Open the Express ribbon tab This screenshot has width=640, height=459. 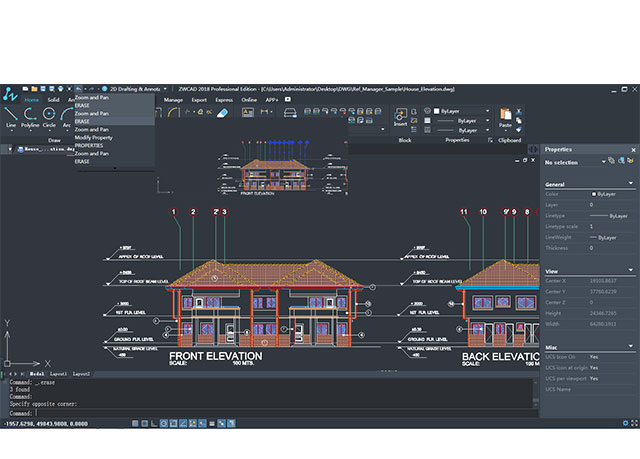tap(224, 100)
